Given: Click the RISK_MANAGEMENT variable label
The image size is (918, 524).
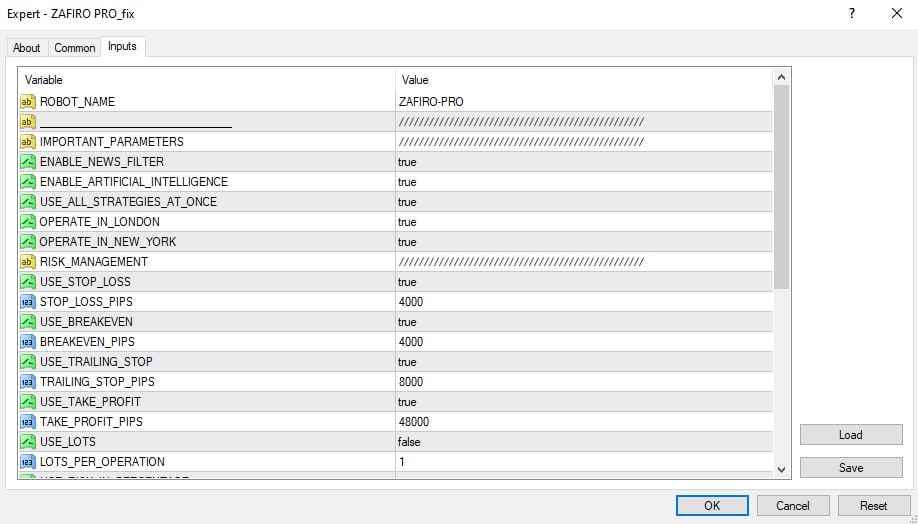Looking at the screenshot, I should click(x=94, y=261).
